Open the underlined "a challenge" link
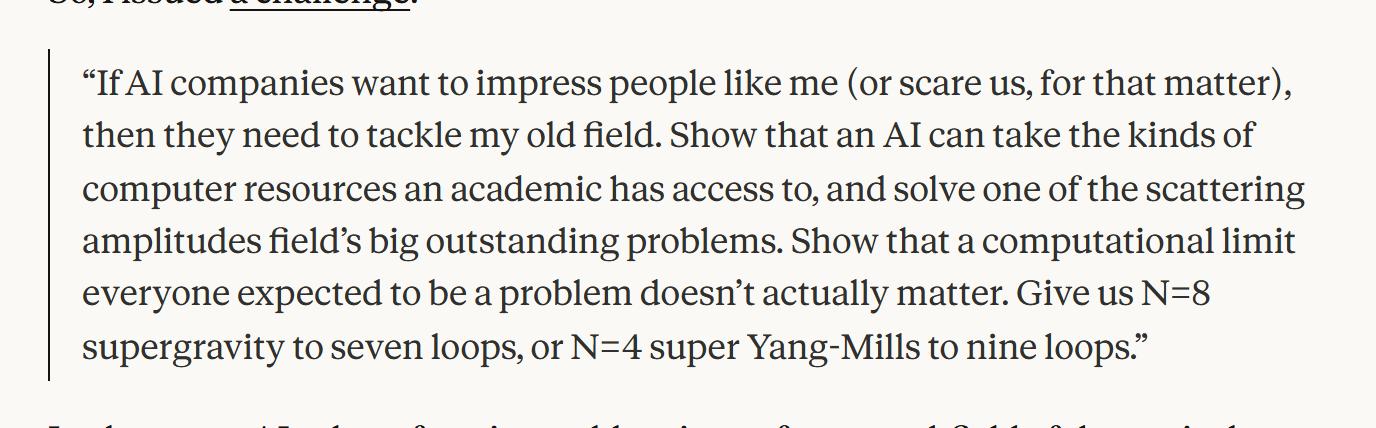1376x428 pixels. 318,4
